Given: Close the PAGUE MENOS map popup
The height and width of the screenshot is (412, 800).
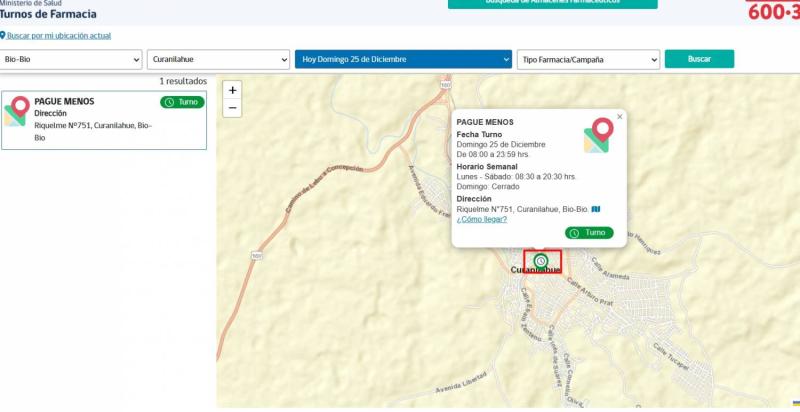Looking at the screenshot, I should click(x=619, y=116).
